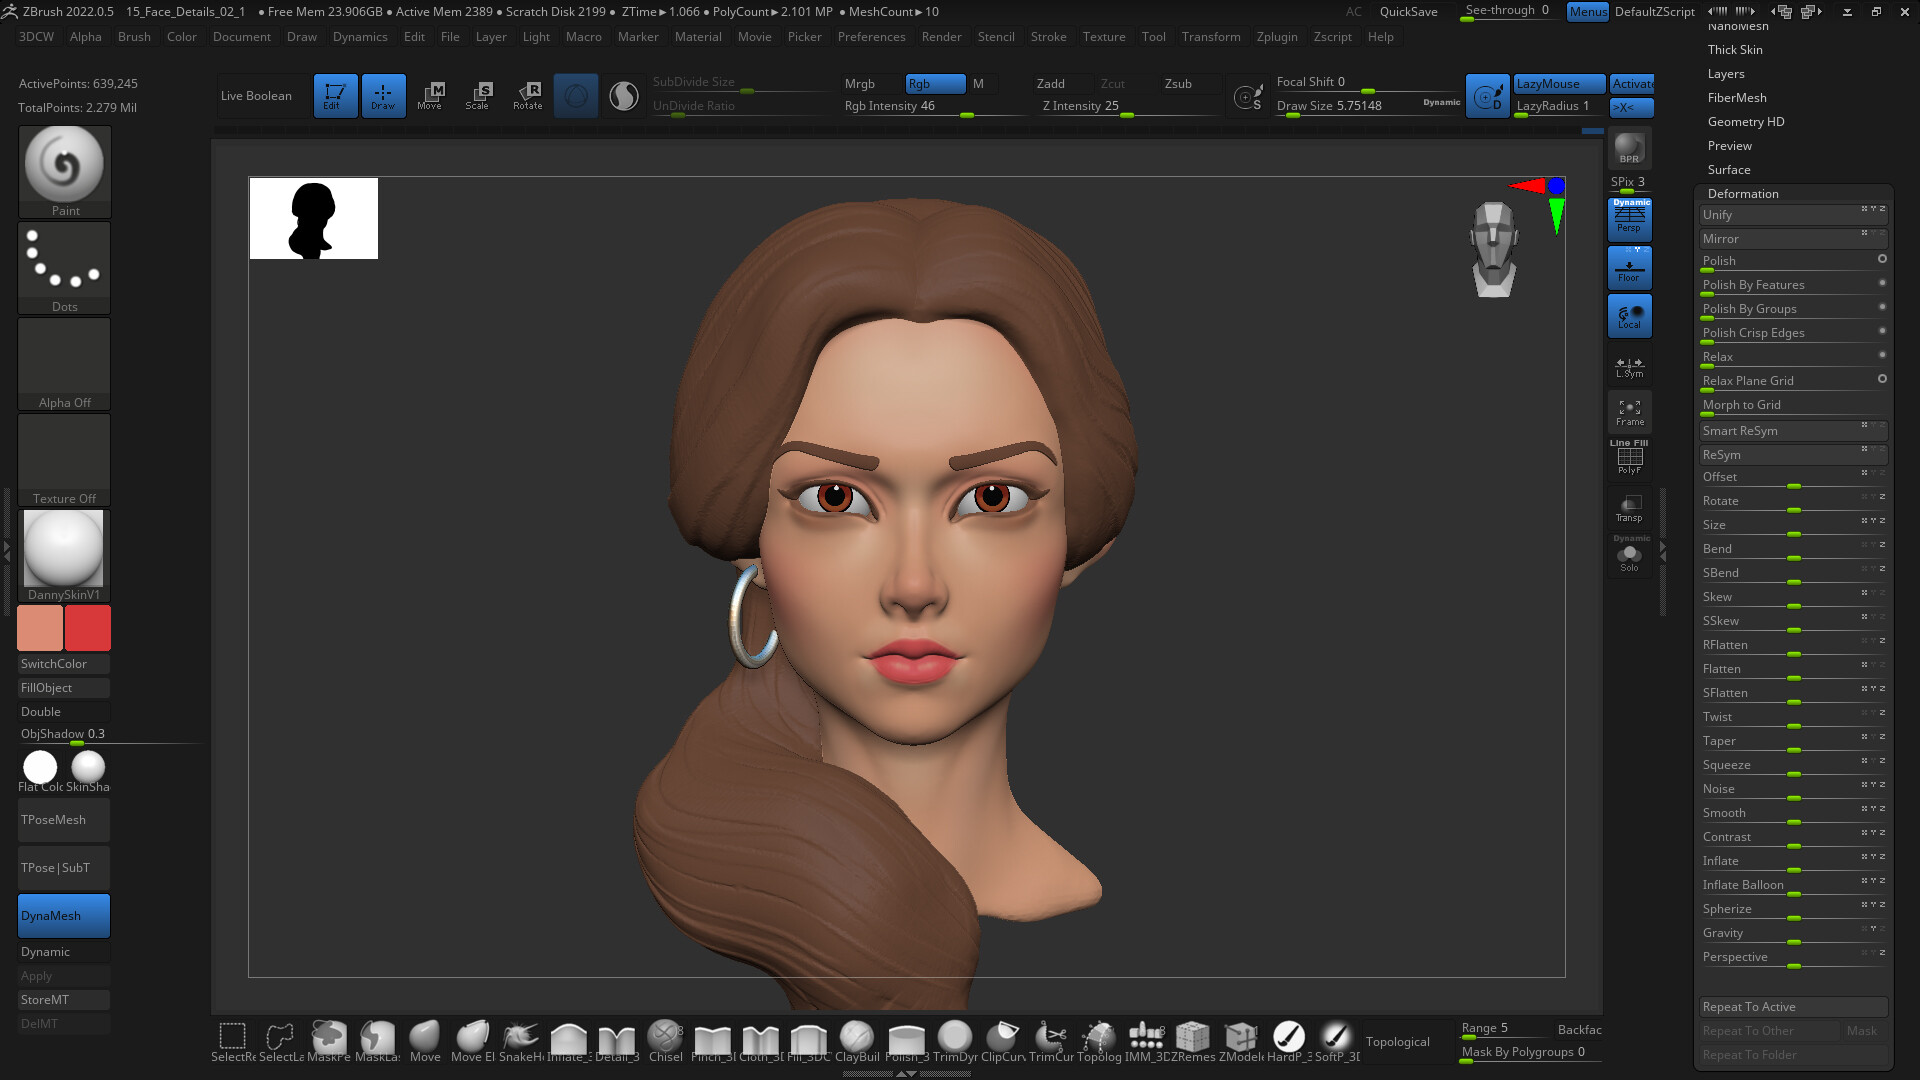1920x1080 pixels.
Task: Expand the Deformation panel
Action: coord(1743,193)
